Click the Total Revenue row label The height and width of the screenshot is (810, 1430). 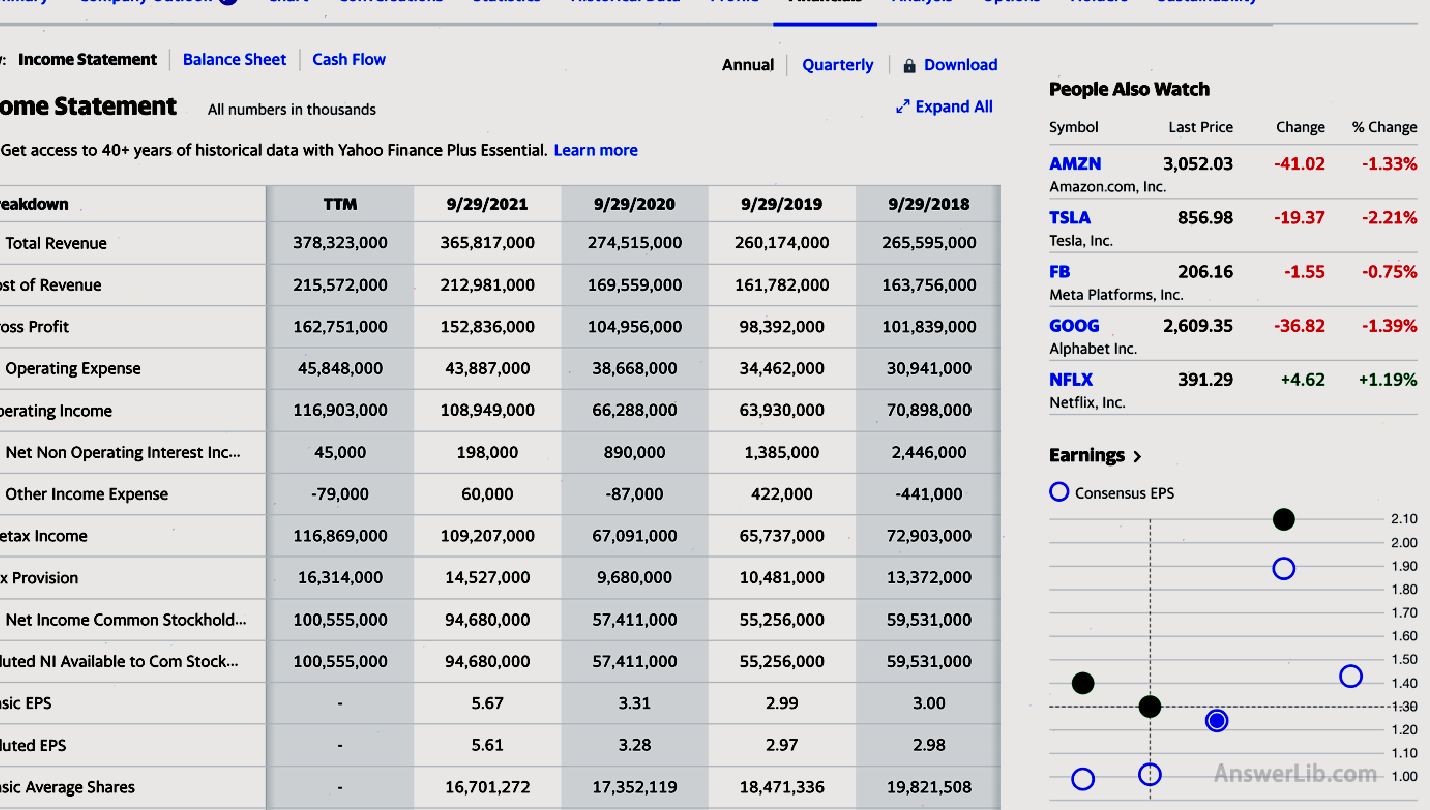click(56, 243)
